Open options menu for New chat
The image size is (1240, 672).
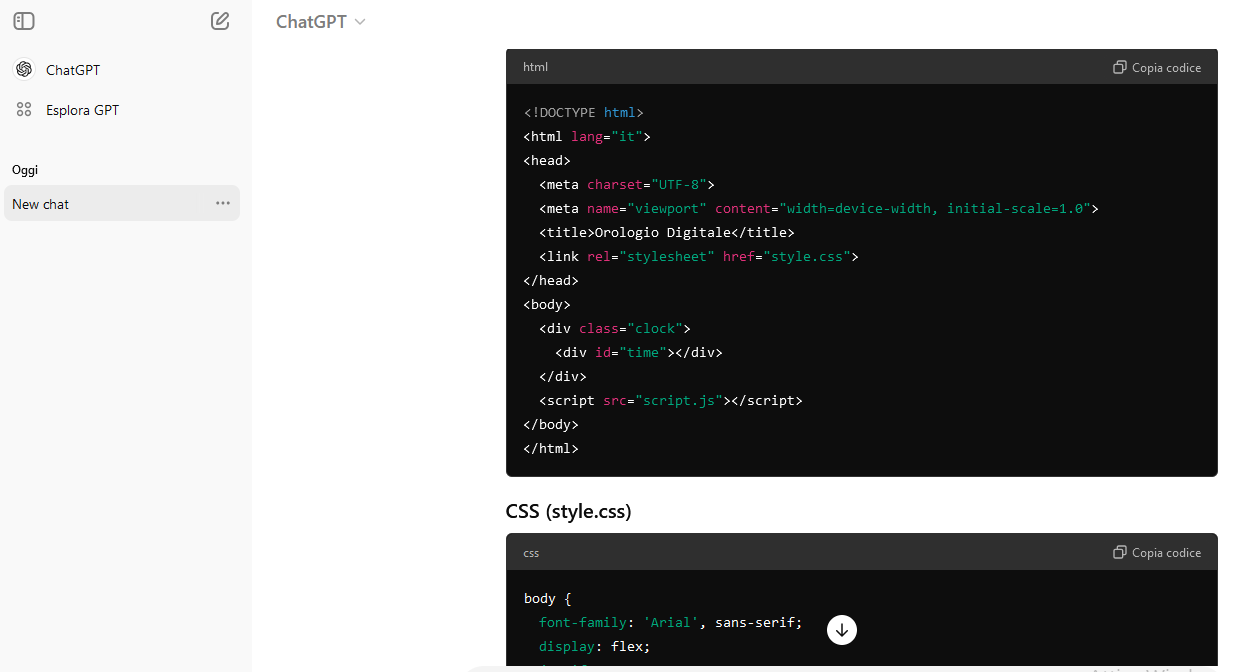(223, 203)
